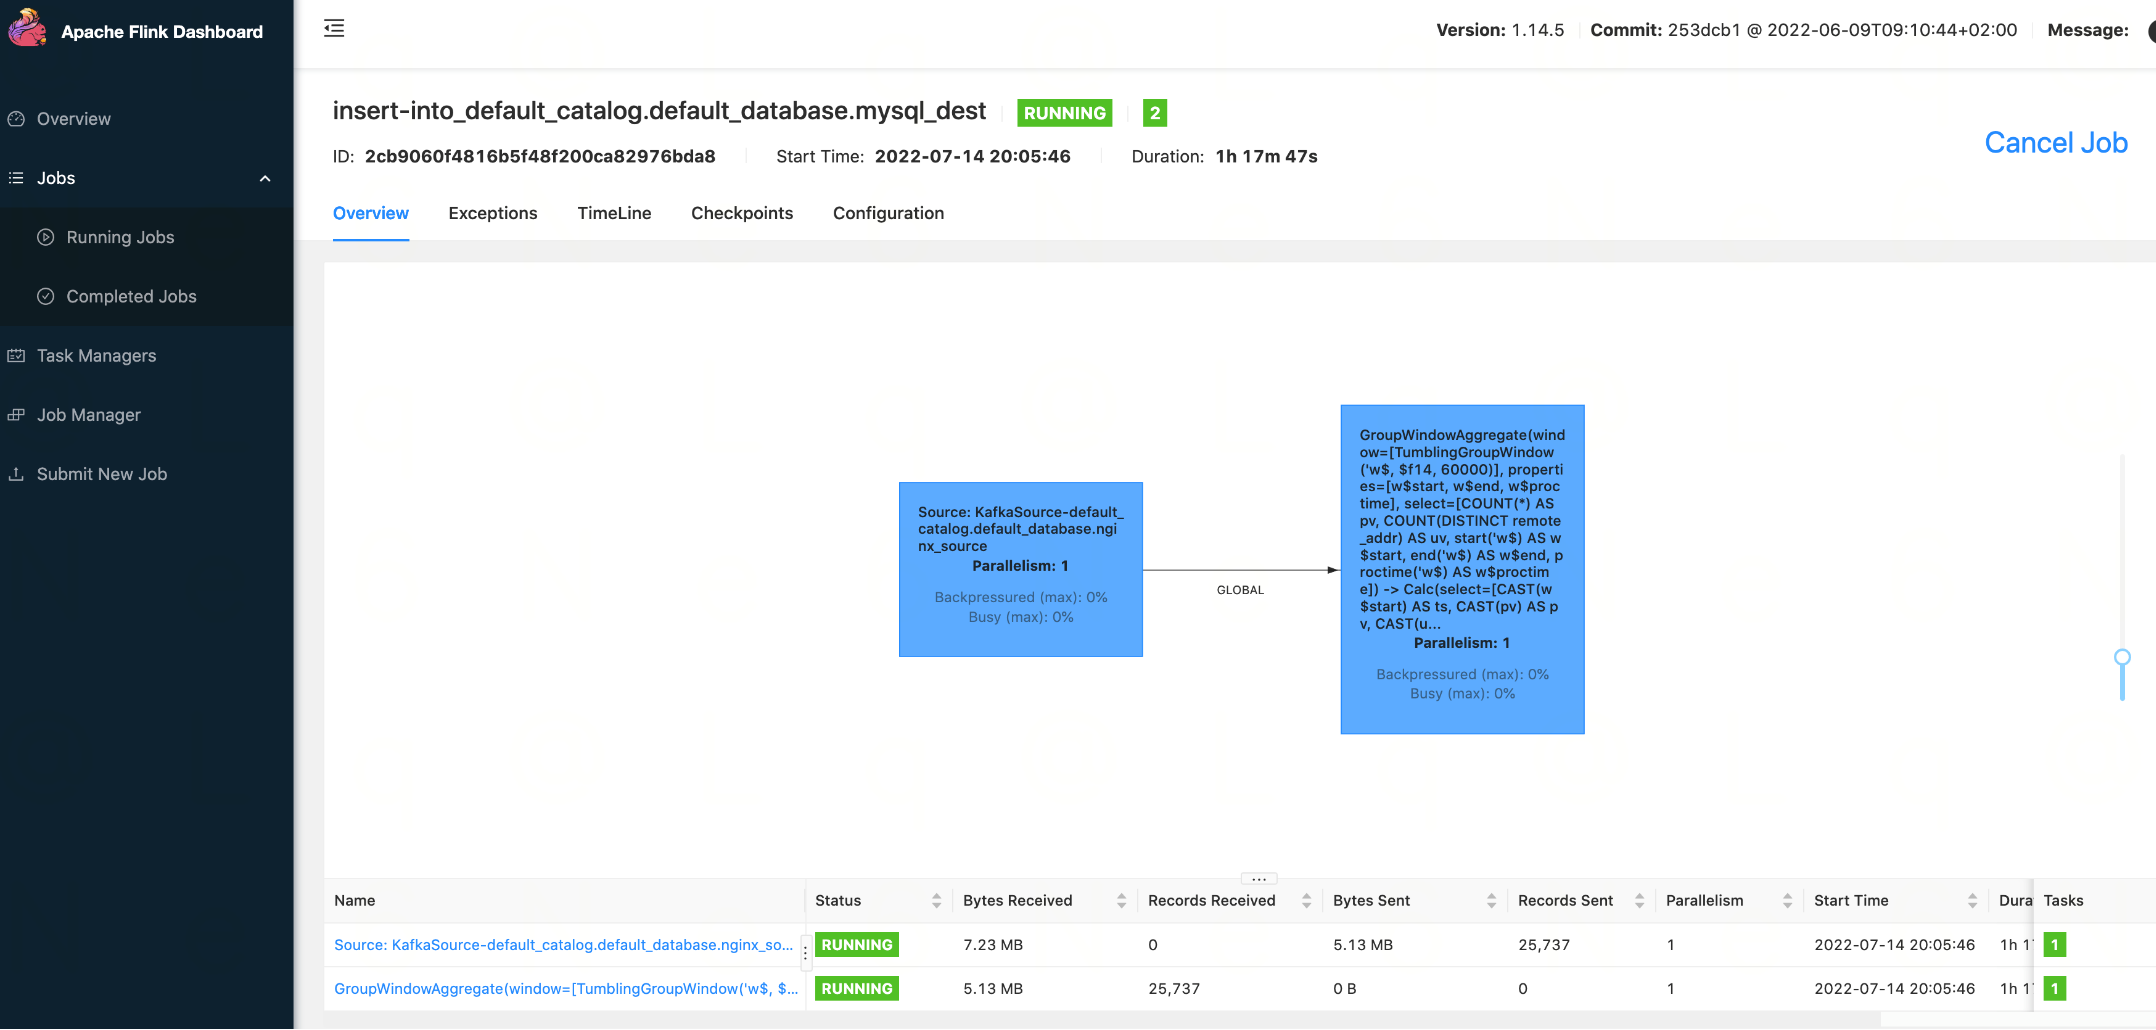Select the KafkaSource node in job graph
The width and height of the screenshot is (2156, 1030).
1021,570
